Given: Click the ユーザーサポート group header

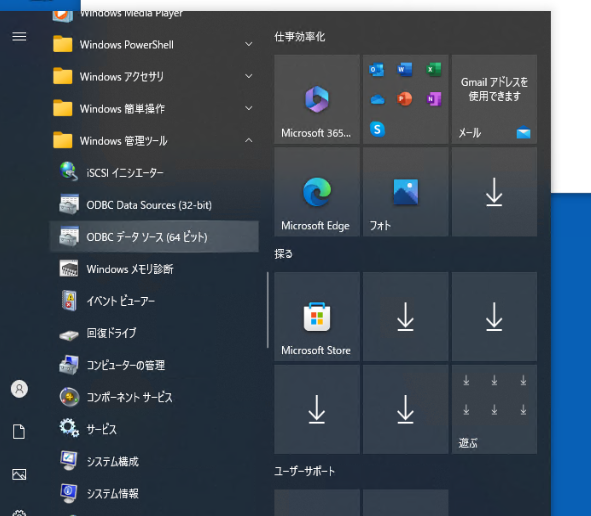Looking at the screenshot, I should [x=305, y=471].
